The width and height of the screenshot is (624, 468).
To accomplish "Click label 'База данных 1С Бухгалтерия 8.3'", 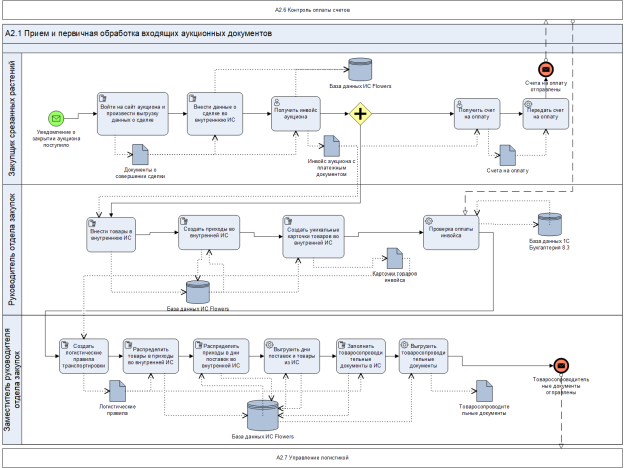I will [549, 244].
